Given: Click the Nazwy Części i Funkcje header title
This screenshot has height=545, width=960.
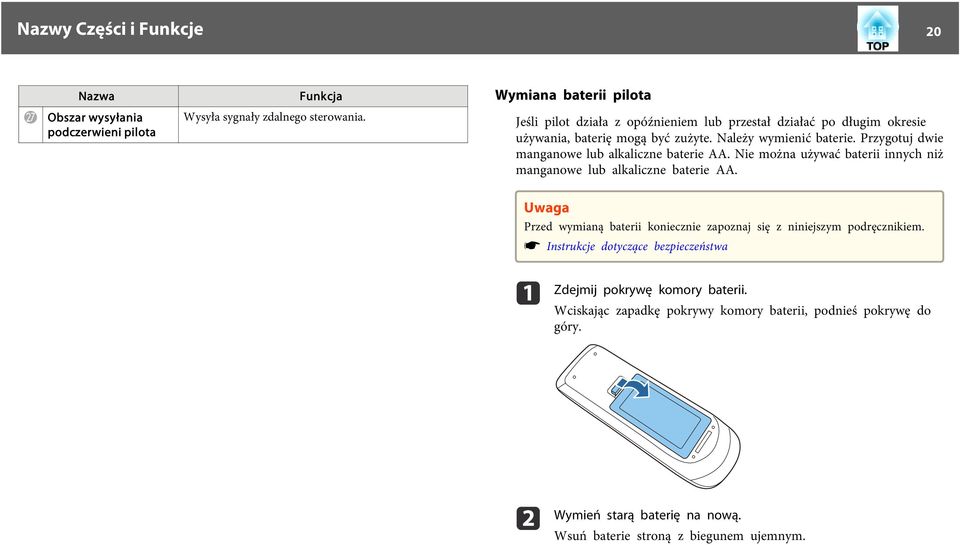Looking at the screenshot, I should (x=110, y=29).
